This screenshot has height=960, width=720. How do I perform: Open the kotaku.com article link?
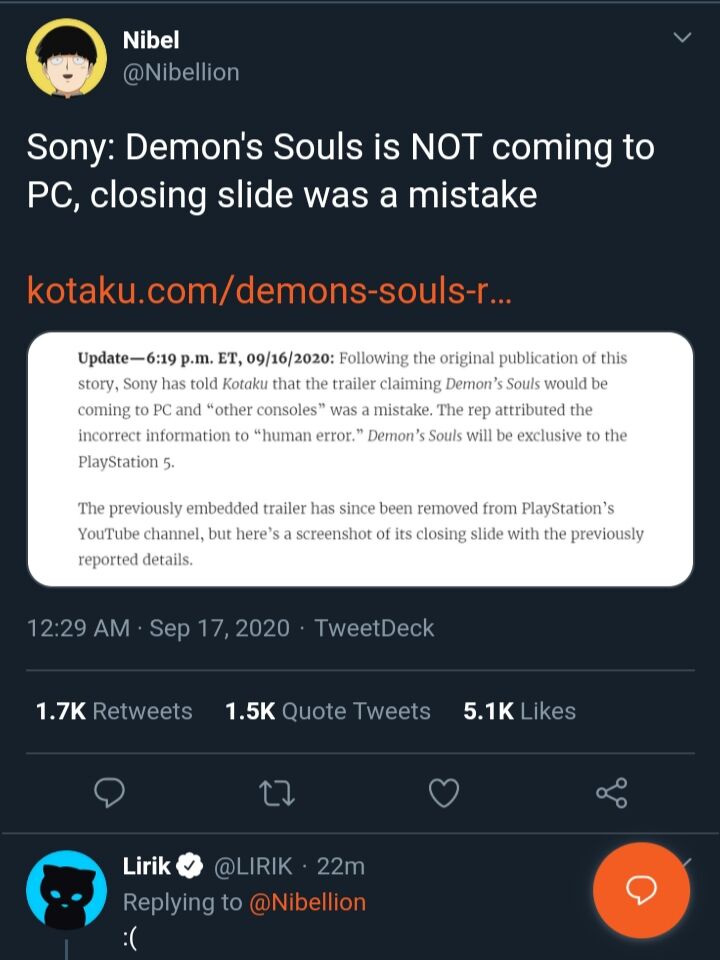point(270,291)
